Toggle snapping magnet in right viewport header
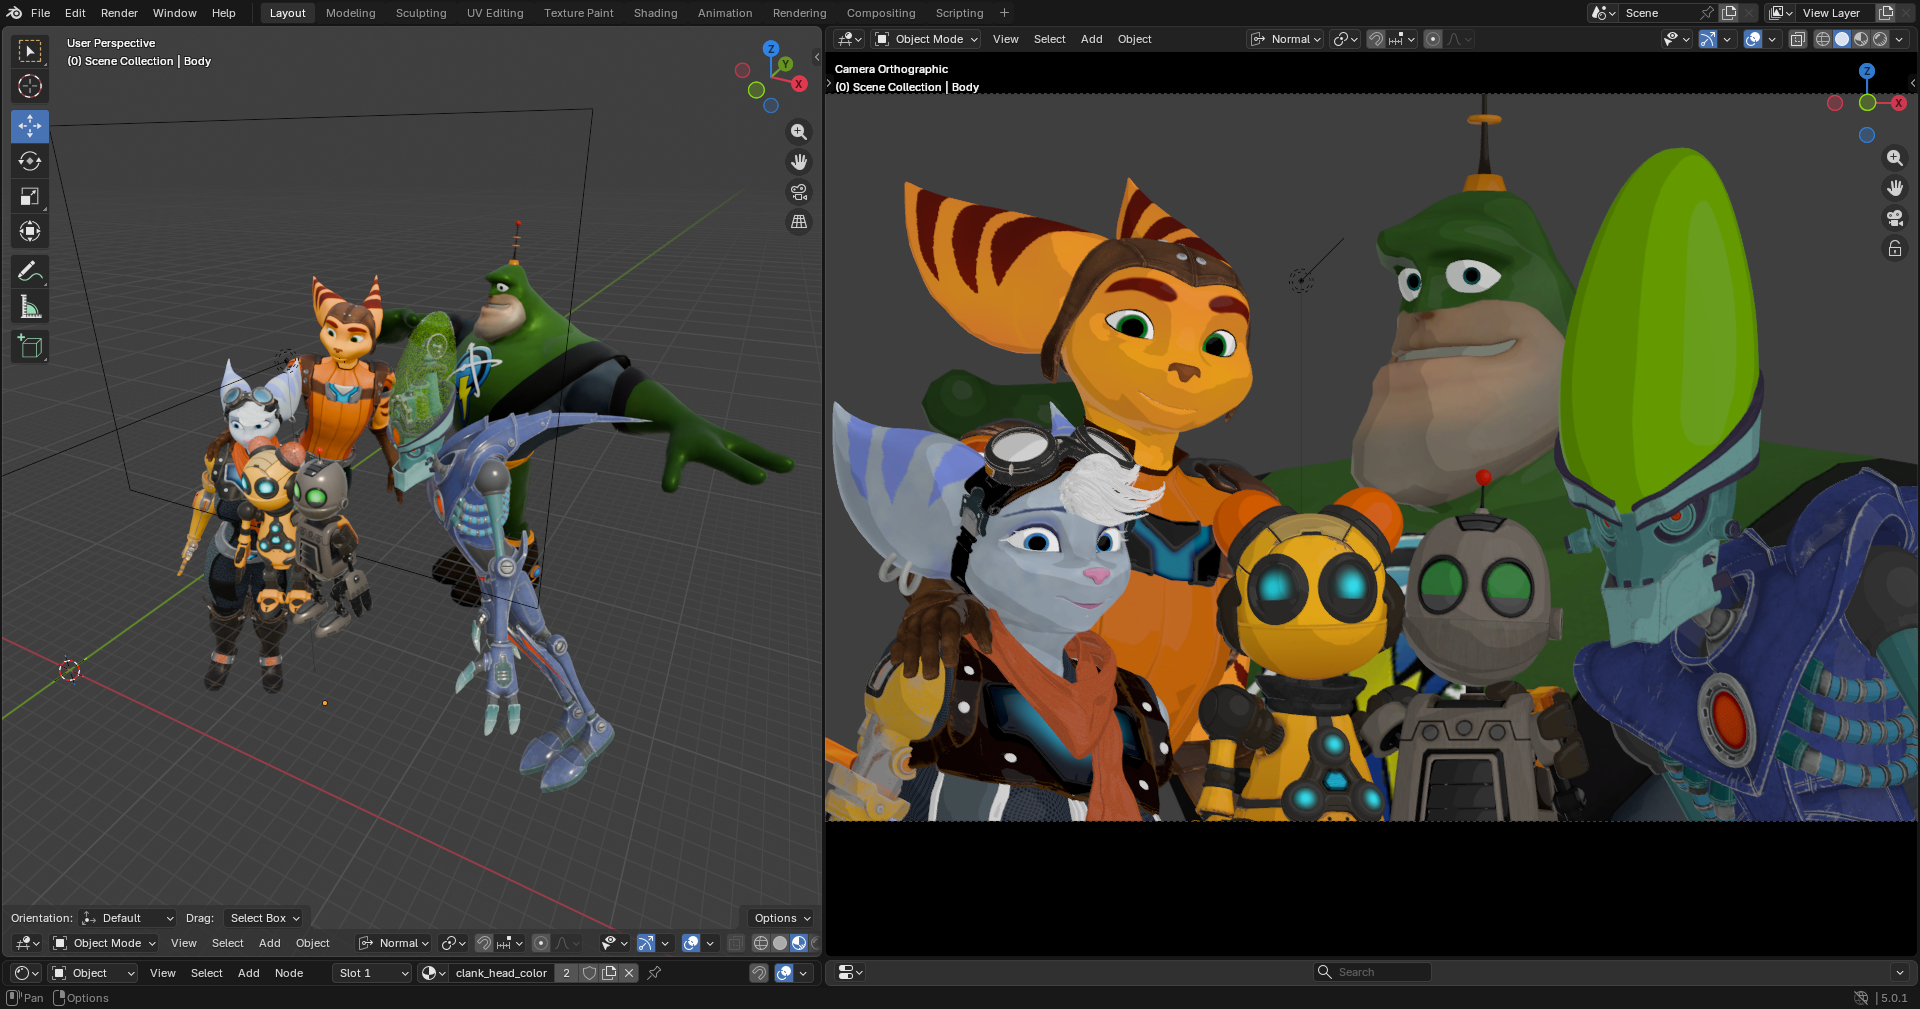This screenshot has height=1009, width=1920. [1376, 39]
